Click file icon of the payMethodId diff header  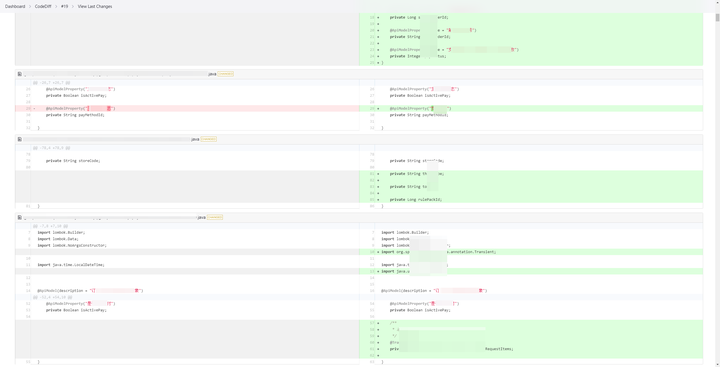[x=20, y=74]
